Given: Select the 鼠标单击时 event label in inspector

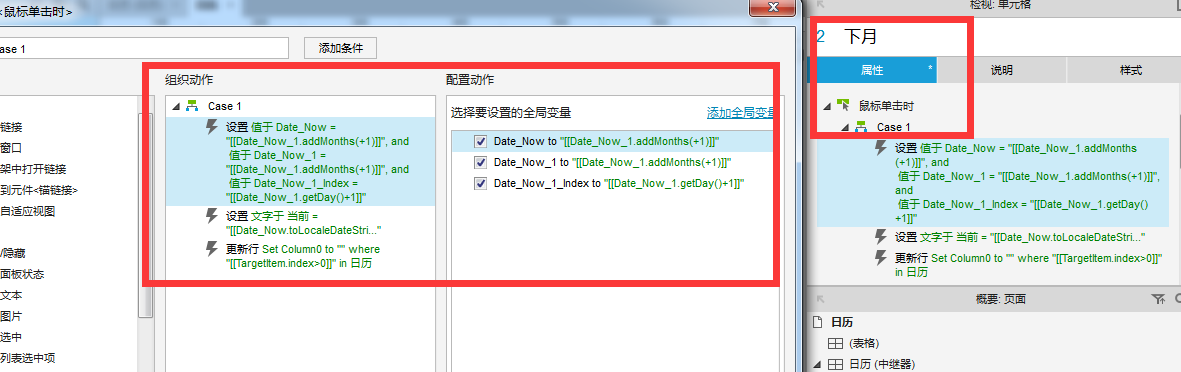Looking at the screenshot, I should pyautogui.click(x=887, y=106).
